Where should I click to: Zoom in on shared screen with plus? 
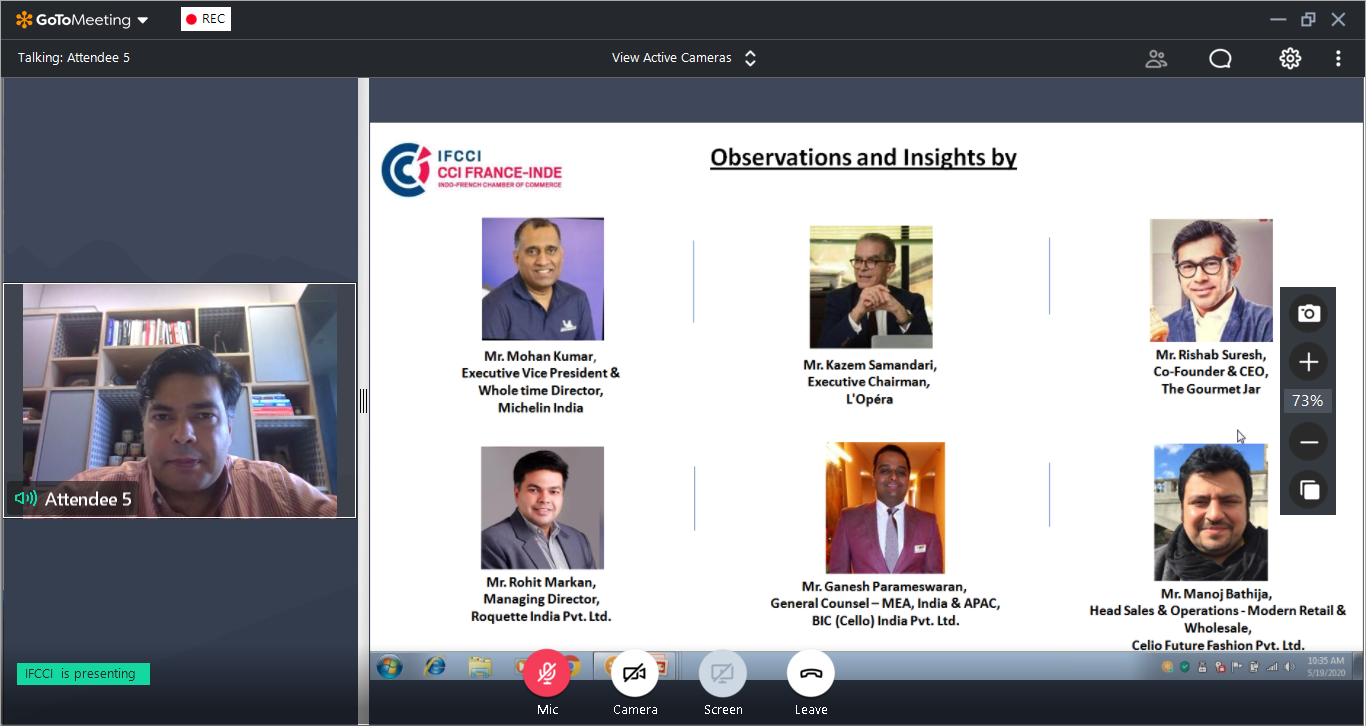click(x=1308, y=362)
